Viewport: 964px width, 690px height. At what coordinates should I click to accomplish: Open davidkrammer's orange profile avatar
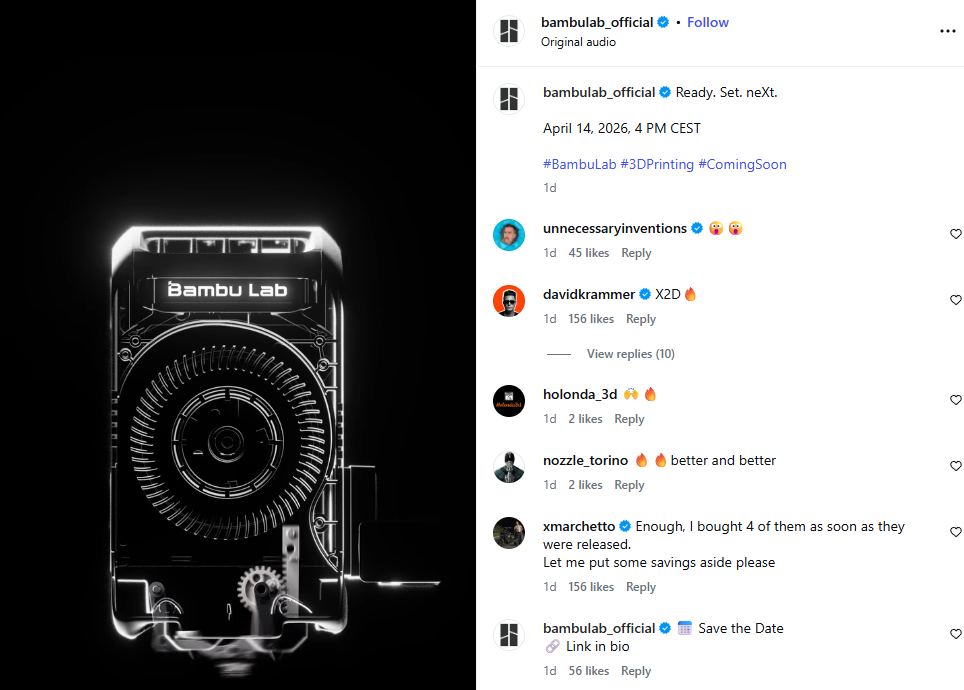click(x=509, y=301)
